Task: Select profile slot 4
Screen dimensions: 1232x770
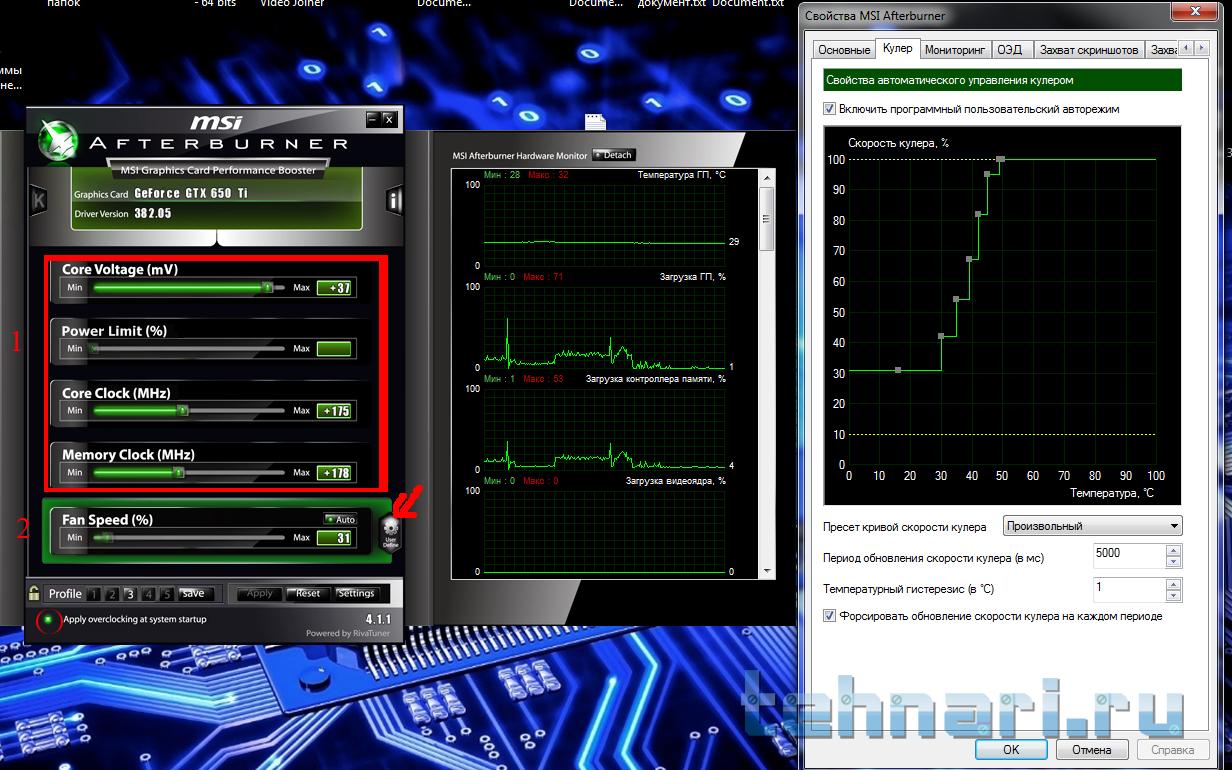Action: tap(148, 593)
